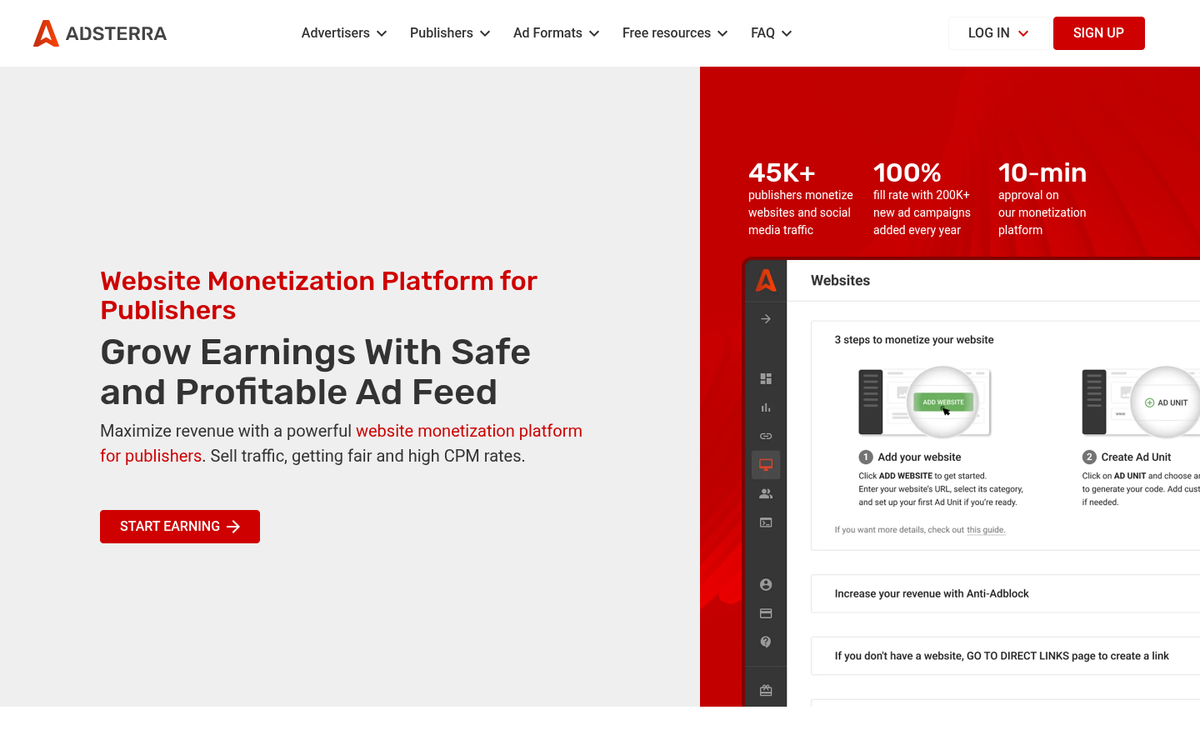Viewport: 1200px width, 750px height.
Task: Open the Advertisers menu
Action: 343,33
